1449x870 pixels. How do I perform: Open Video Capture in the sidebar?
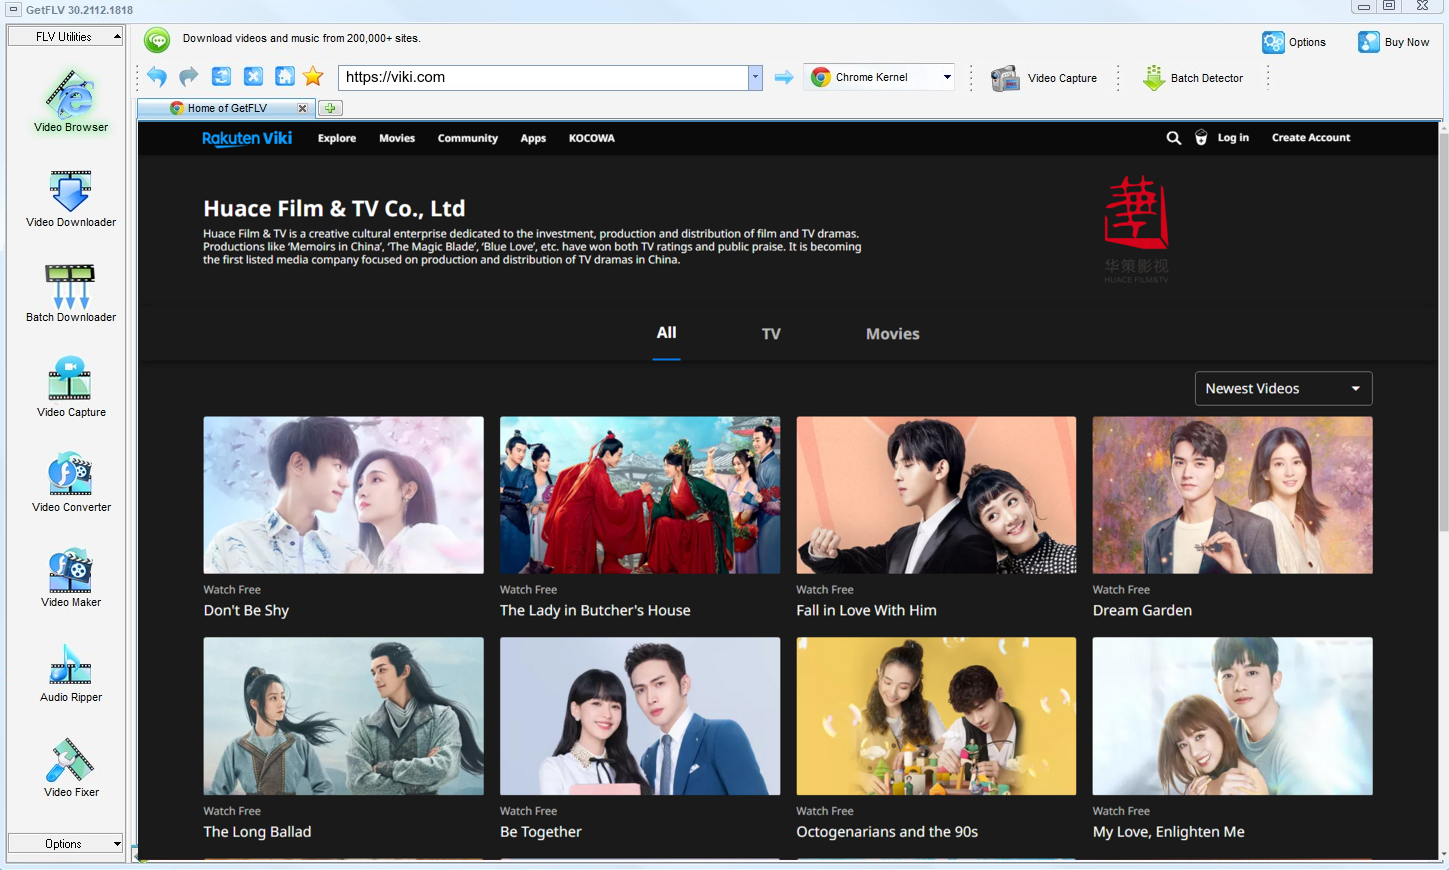tap(71, 387)
